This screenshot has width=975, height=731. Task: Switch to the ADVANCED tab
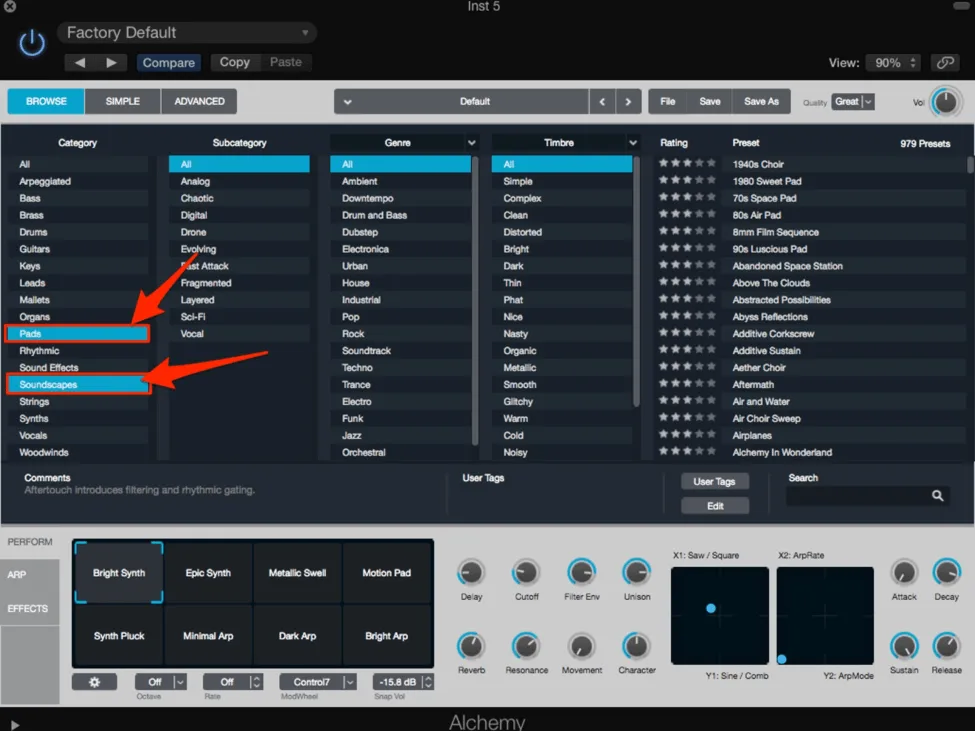199,101
